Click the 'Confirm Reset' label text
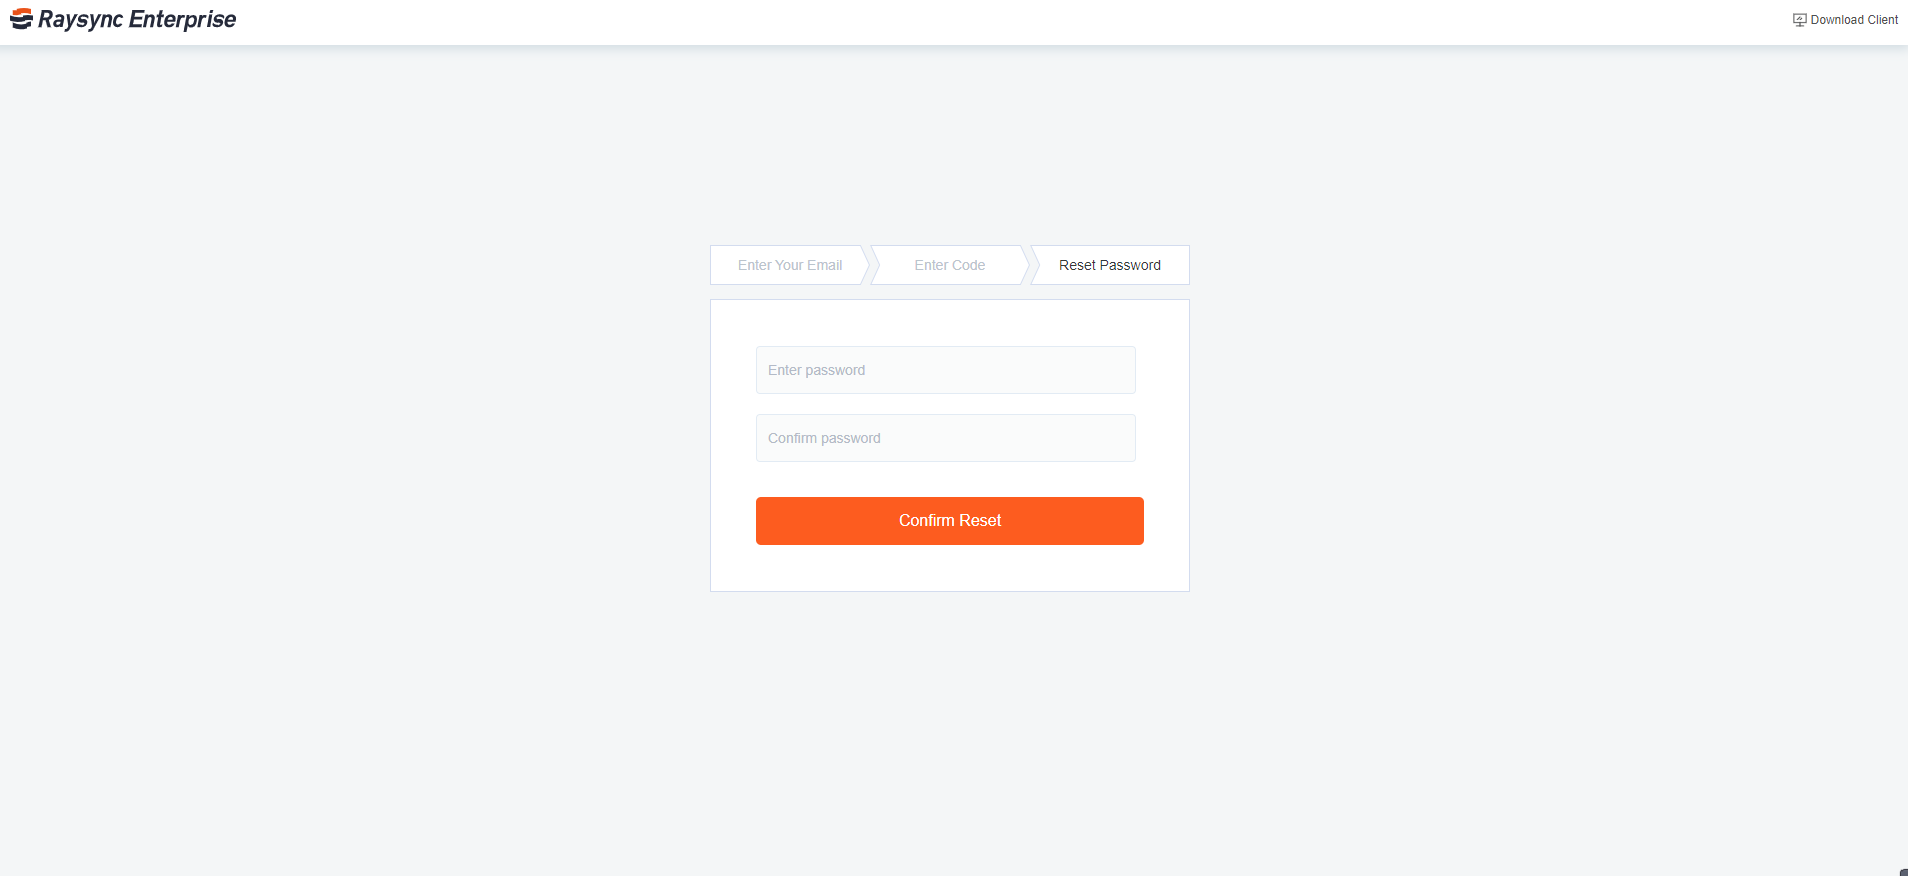 point(950,521)
